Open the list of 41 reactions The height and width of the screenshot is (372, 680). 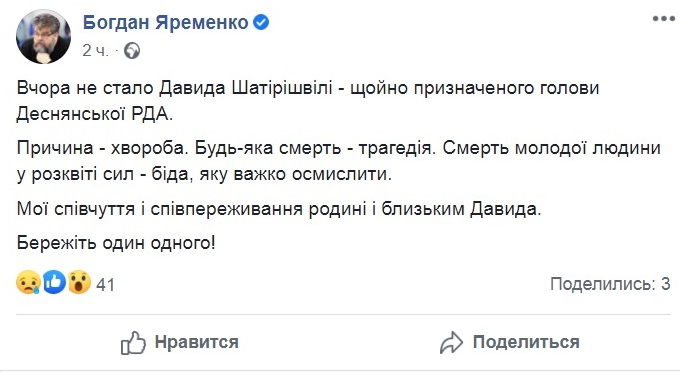[105, 285]
